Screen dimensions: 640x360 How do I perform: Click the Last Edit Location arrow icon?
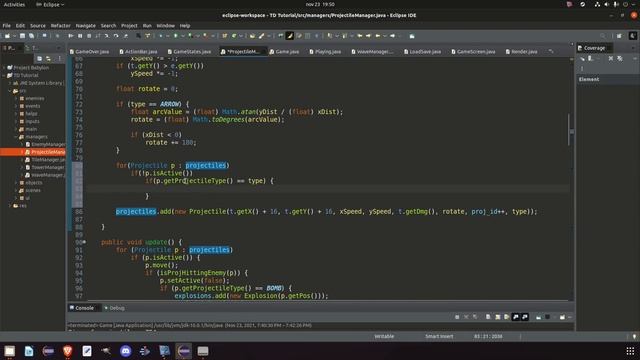pyautogui.click(x=360, y=36)
